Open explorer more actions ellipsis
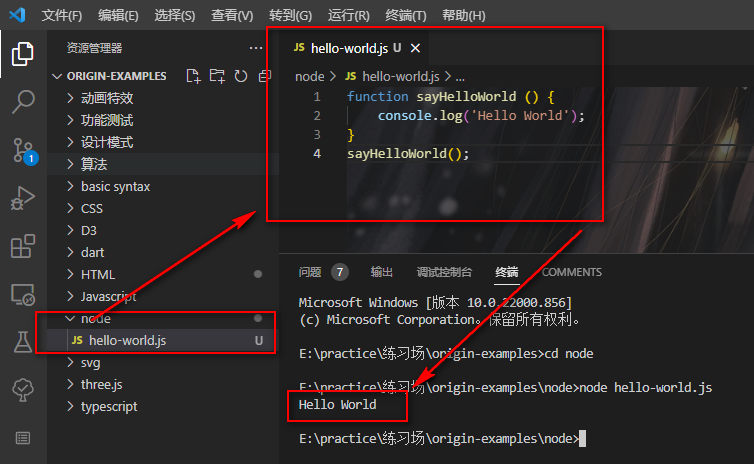Screen dimensions: 754x464 point(256,48)
